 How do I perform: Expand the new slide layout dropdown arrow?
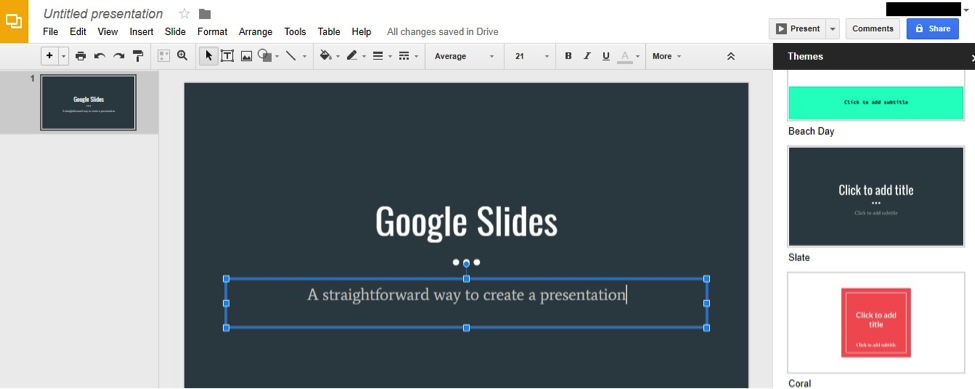click(x=63, y=56)
